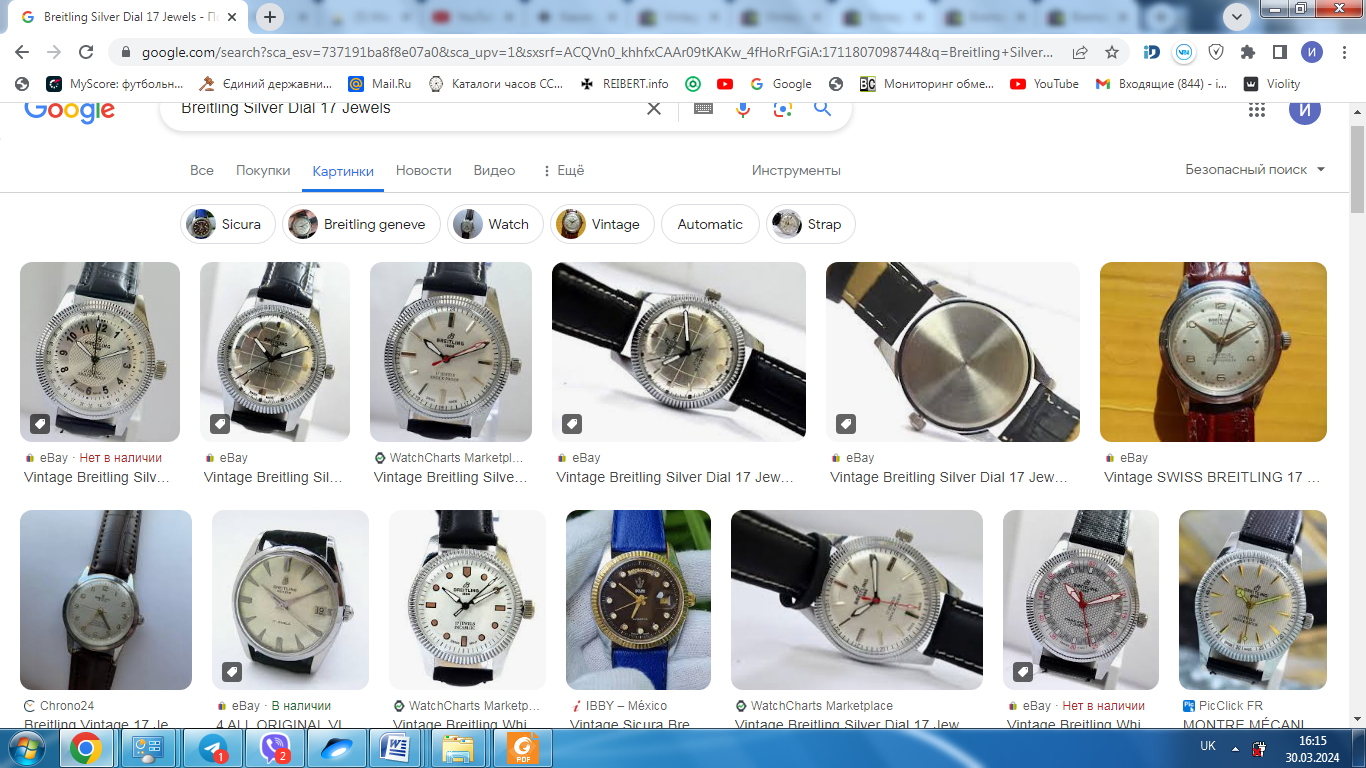Image resolution: width=1366 pixels, height=768 pixels.
Task: Open the iD extension icon in the toolbar
Action: (1152, 52)
